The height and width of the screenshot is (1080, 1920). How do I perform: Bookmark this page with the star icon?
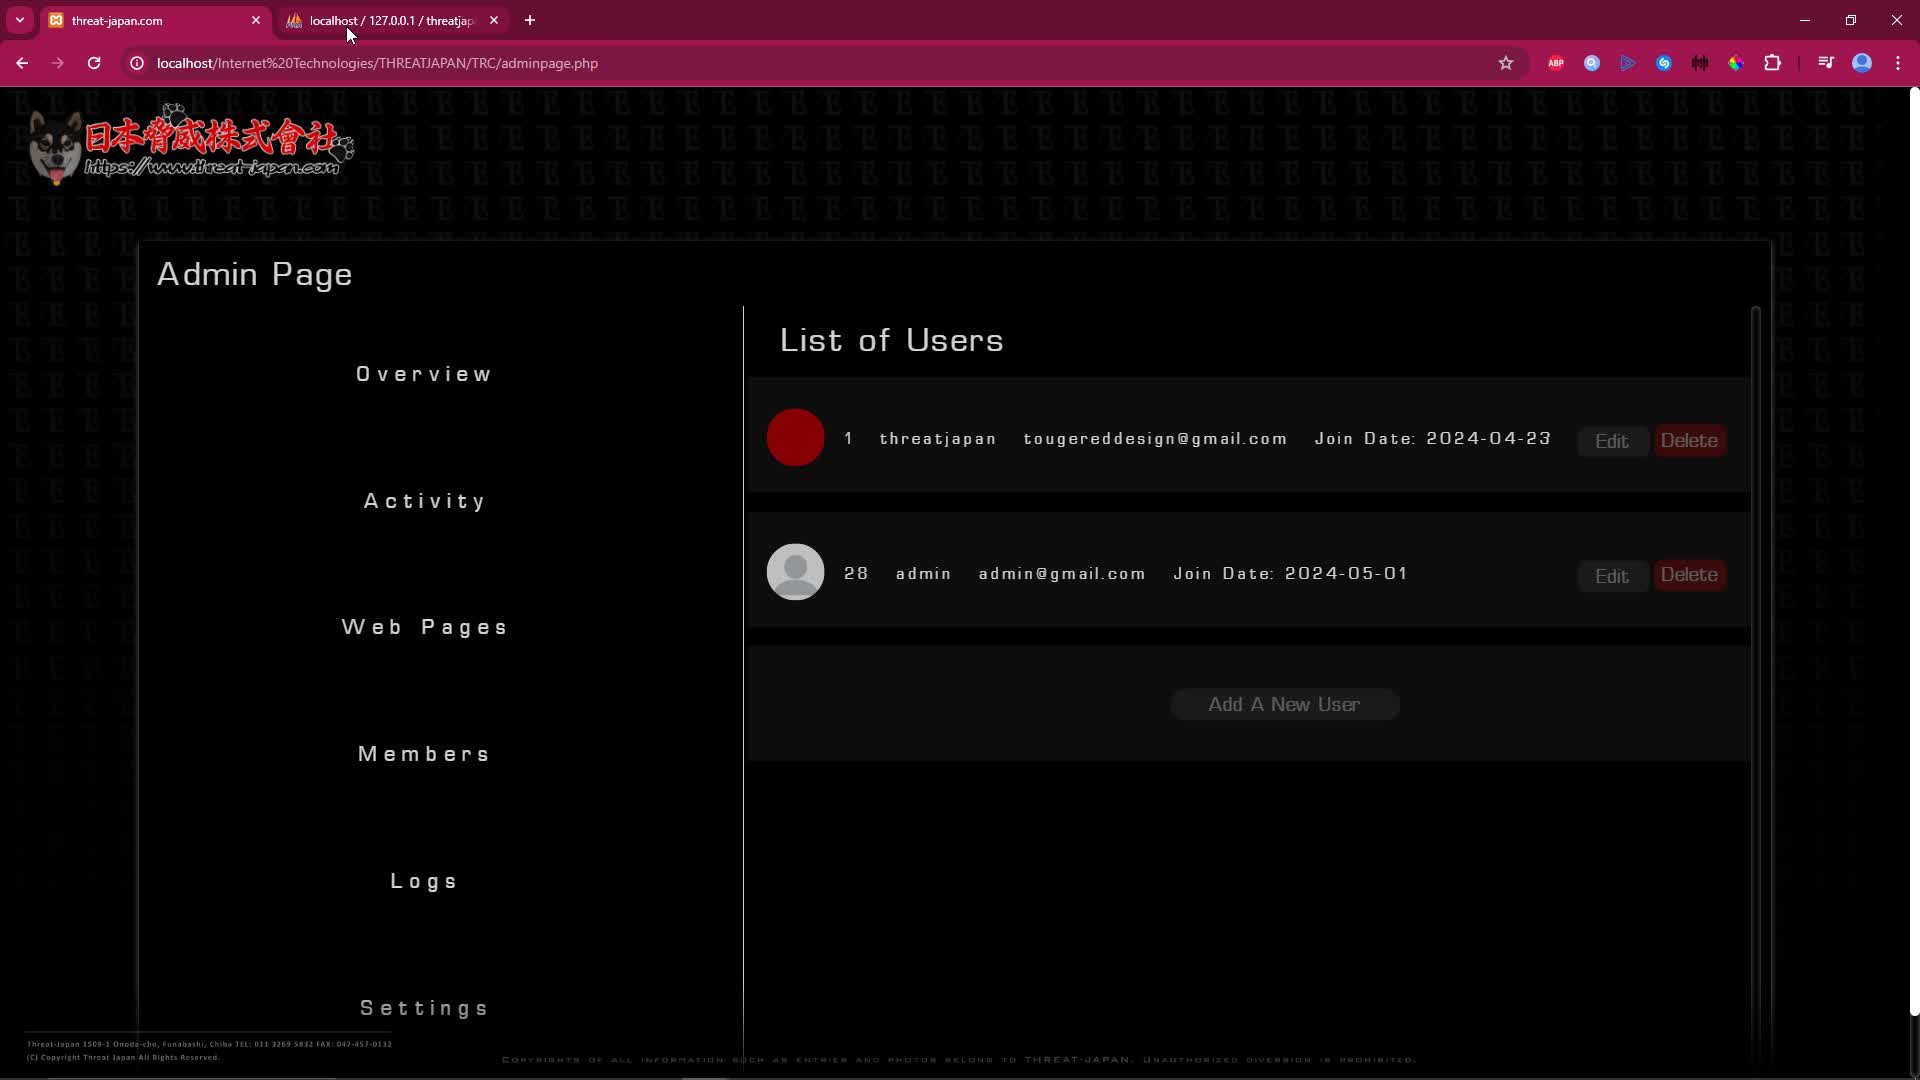[x=1506, y=62]
